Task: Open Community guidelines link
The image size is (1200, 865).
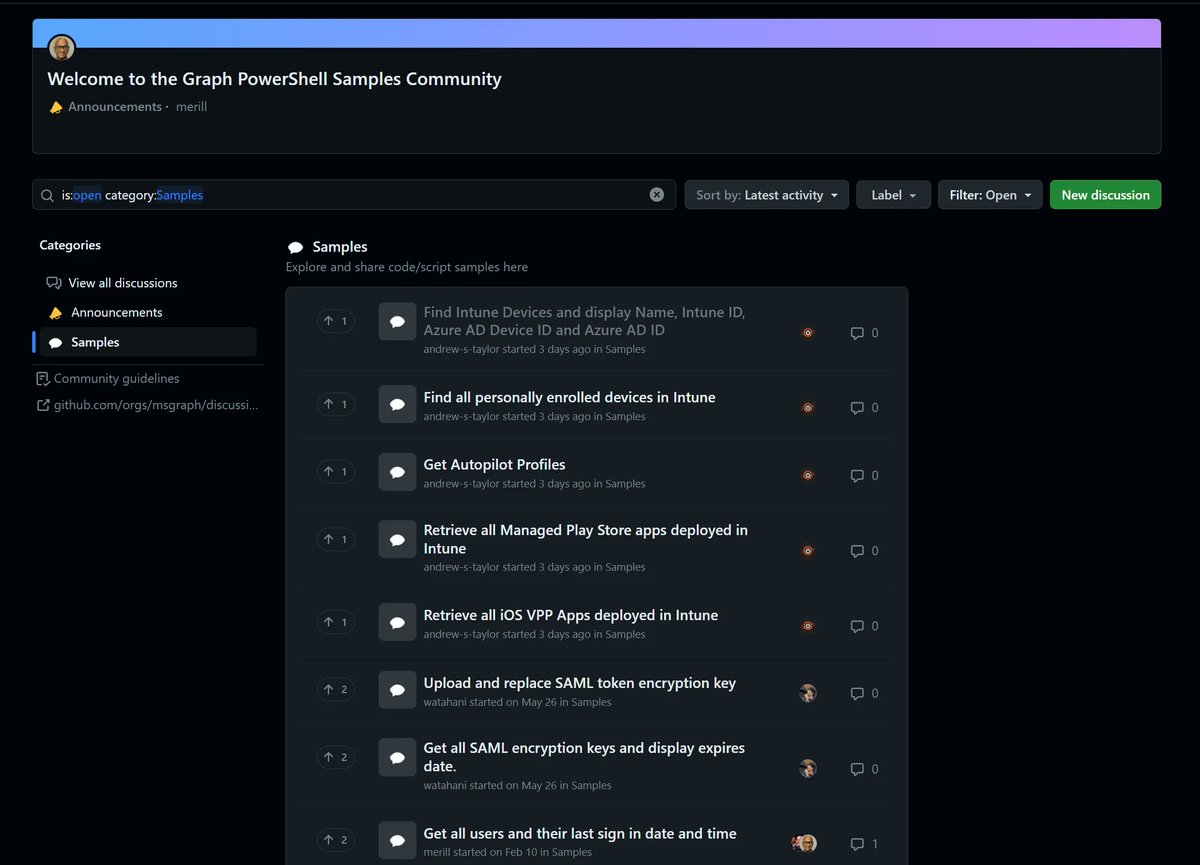Action: click(108, 379)
